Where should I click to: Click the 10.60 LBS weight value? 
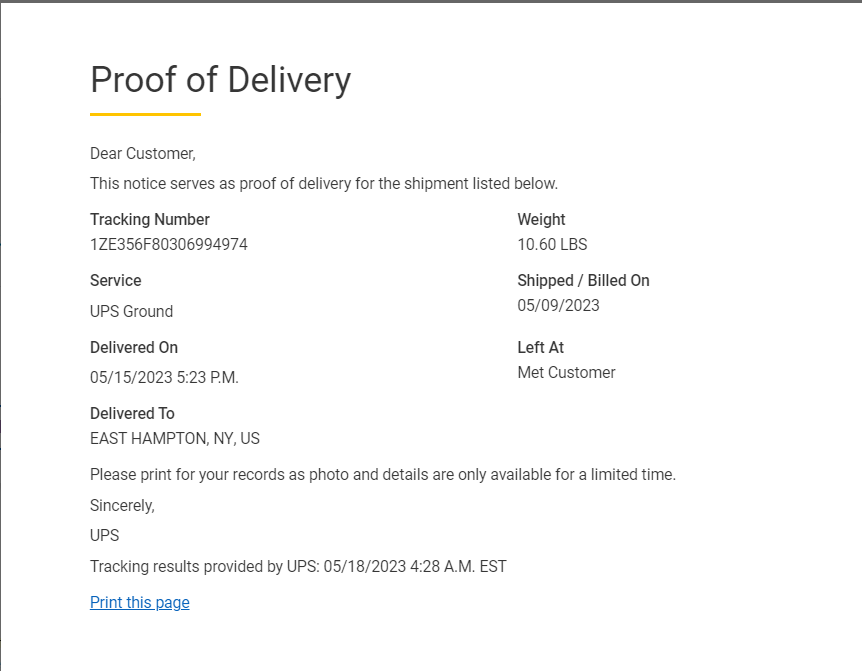point(552,244)
